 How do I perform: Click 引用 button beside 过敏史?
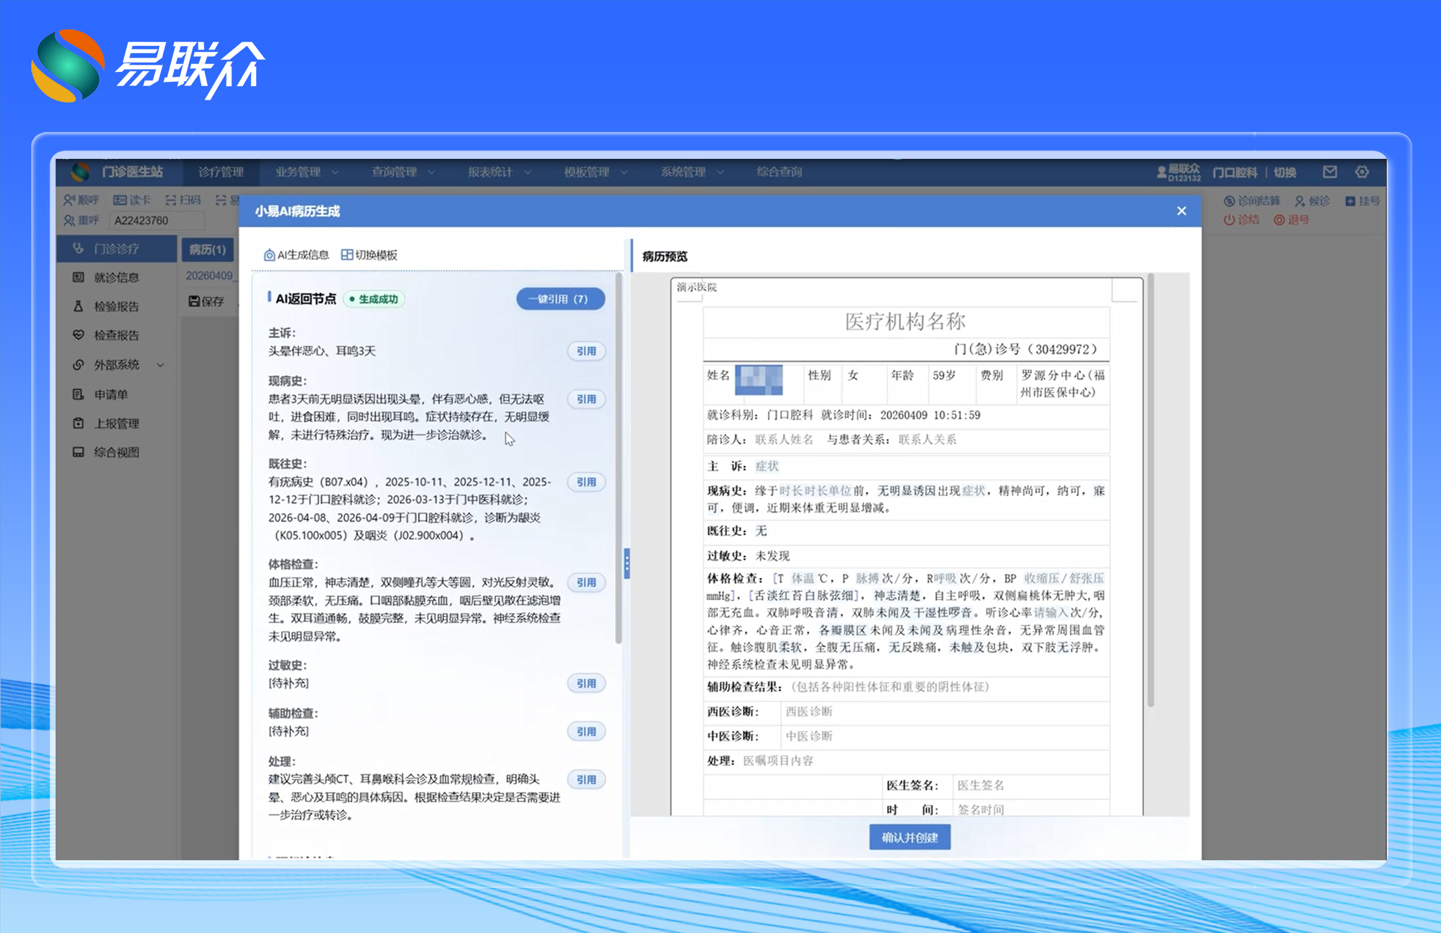click(586, 683)
